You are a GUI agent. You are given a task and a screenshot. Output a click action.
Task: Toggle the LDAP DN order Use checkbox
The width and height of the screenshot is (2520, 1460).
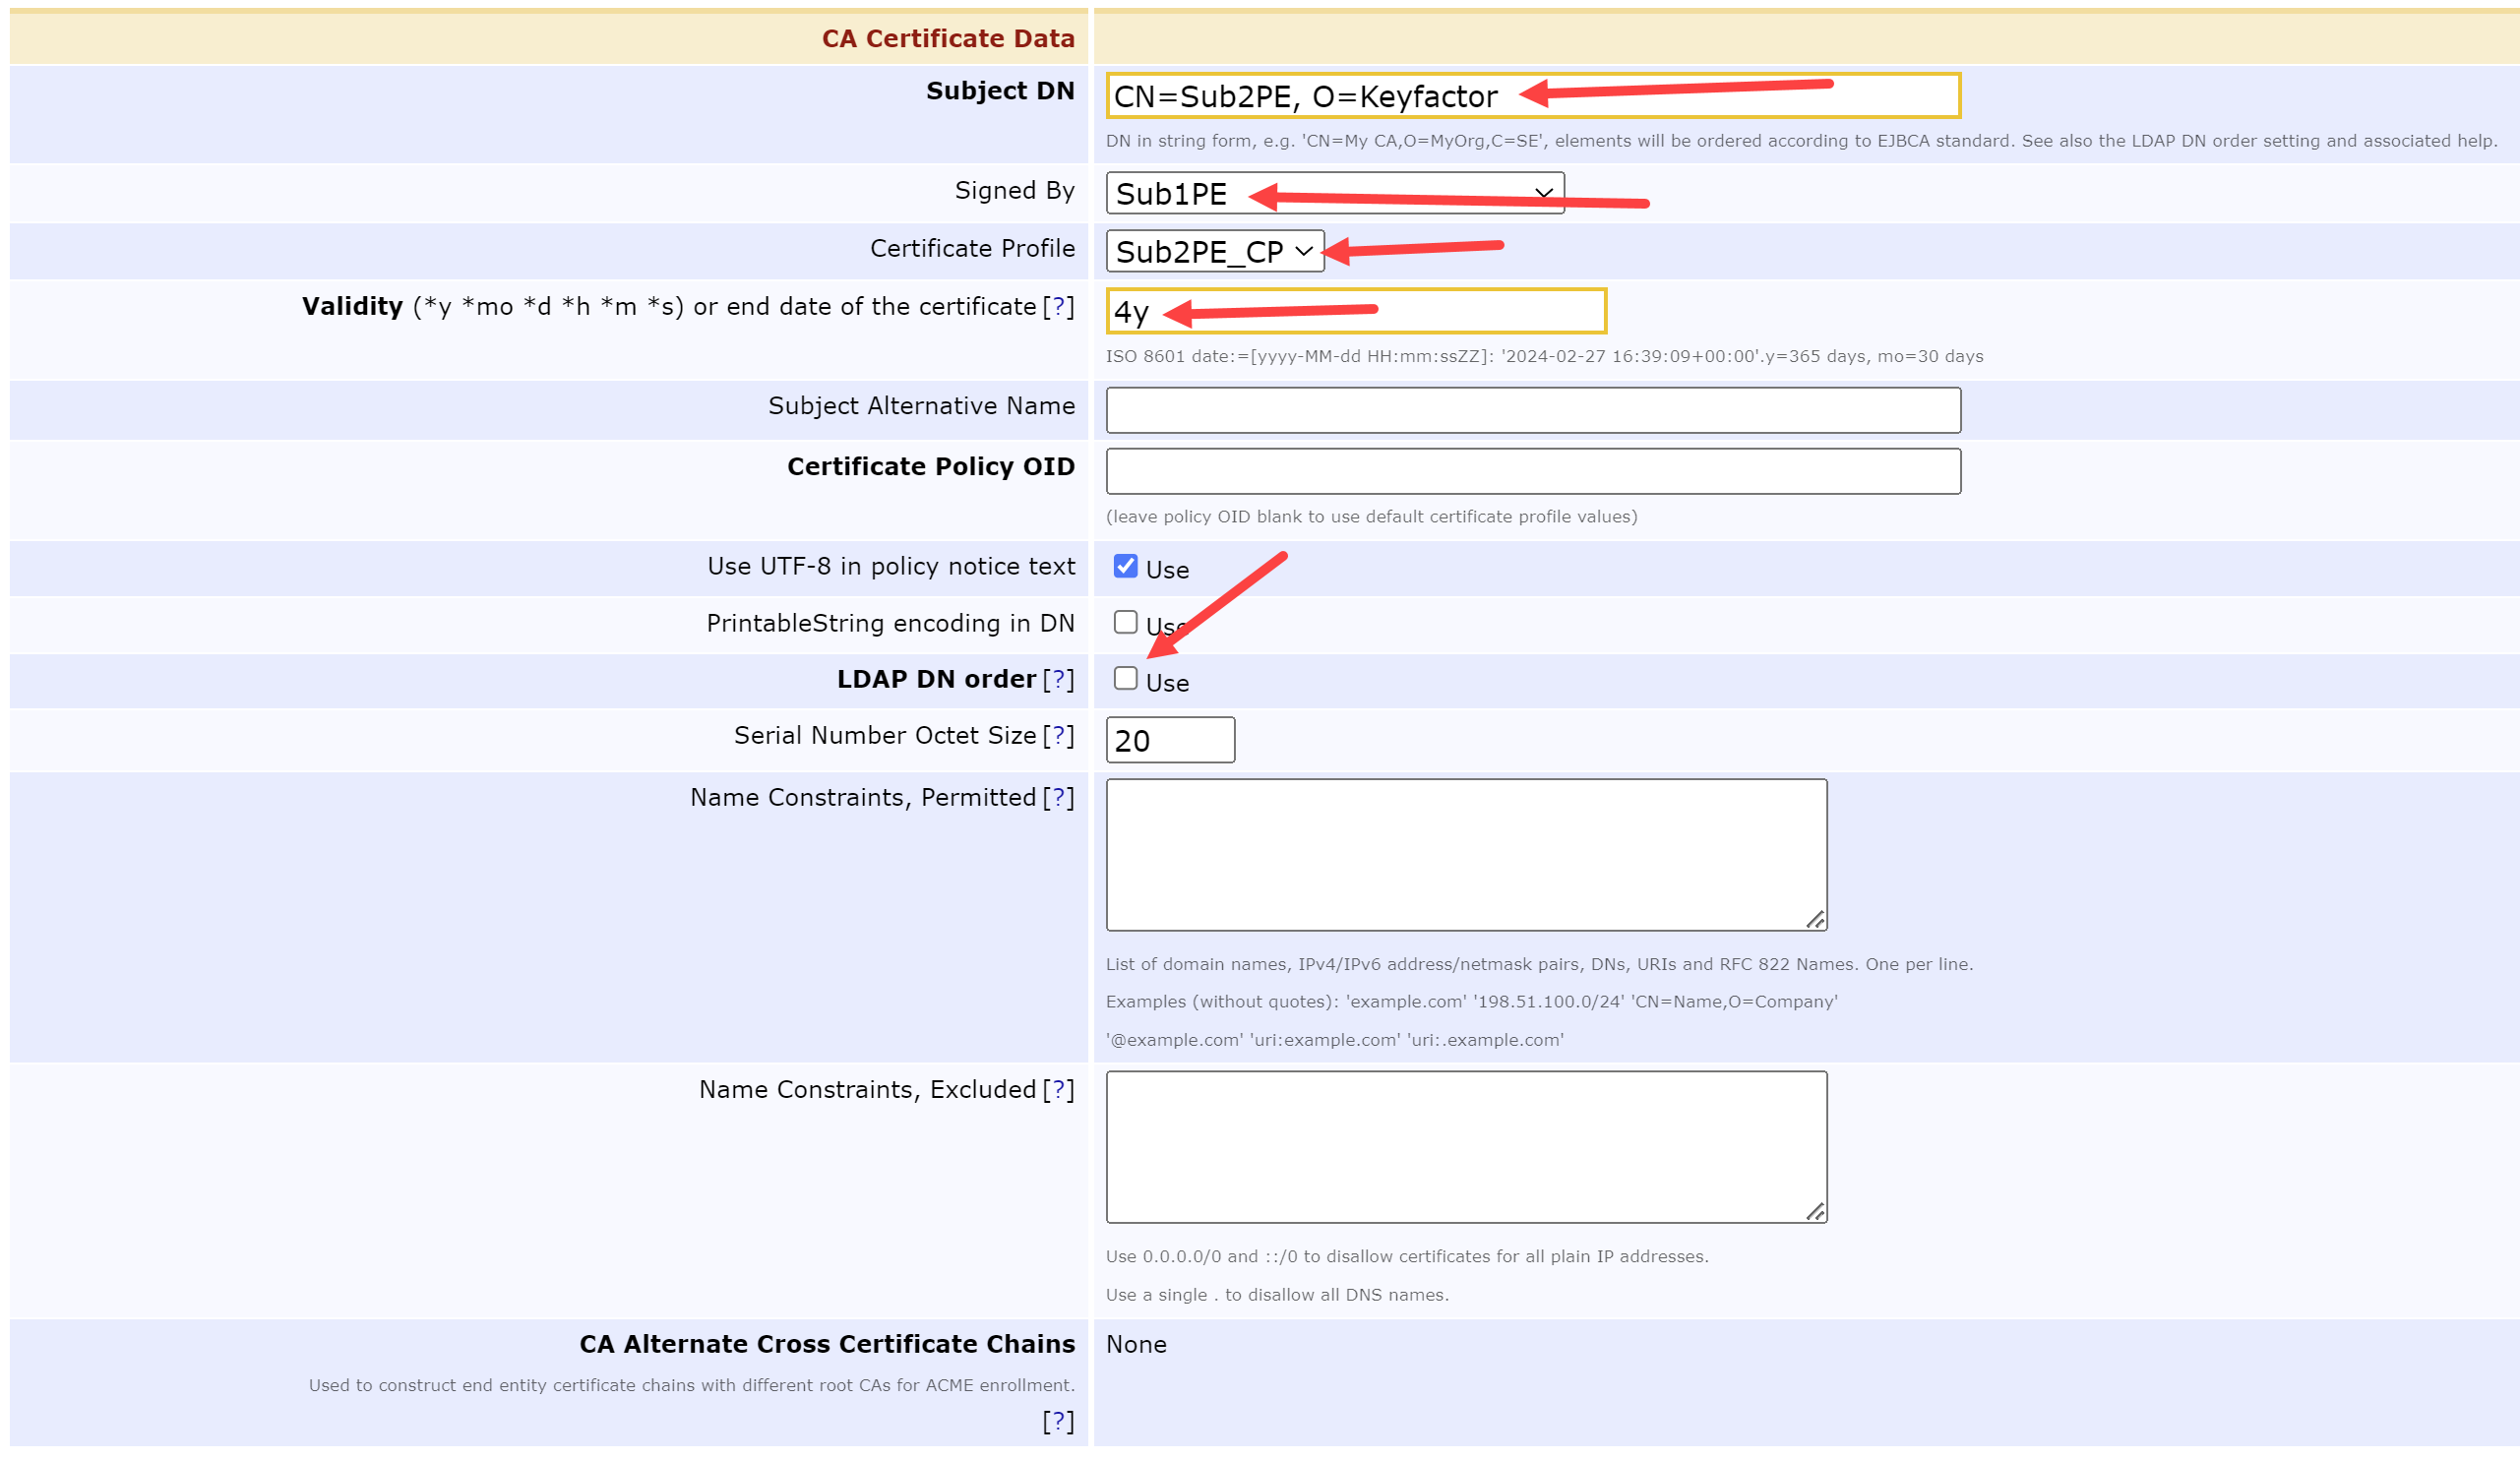point(1126,679)
